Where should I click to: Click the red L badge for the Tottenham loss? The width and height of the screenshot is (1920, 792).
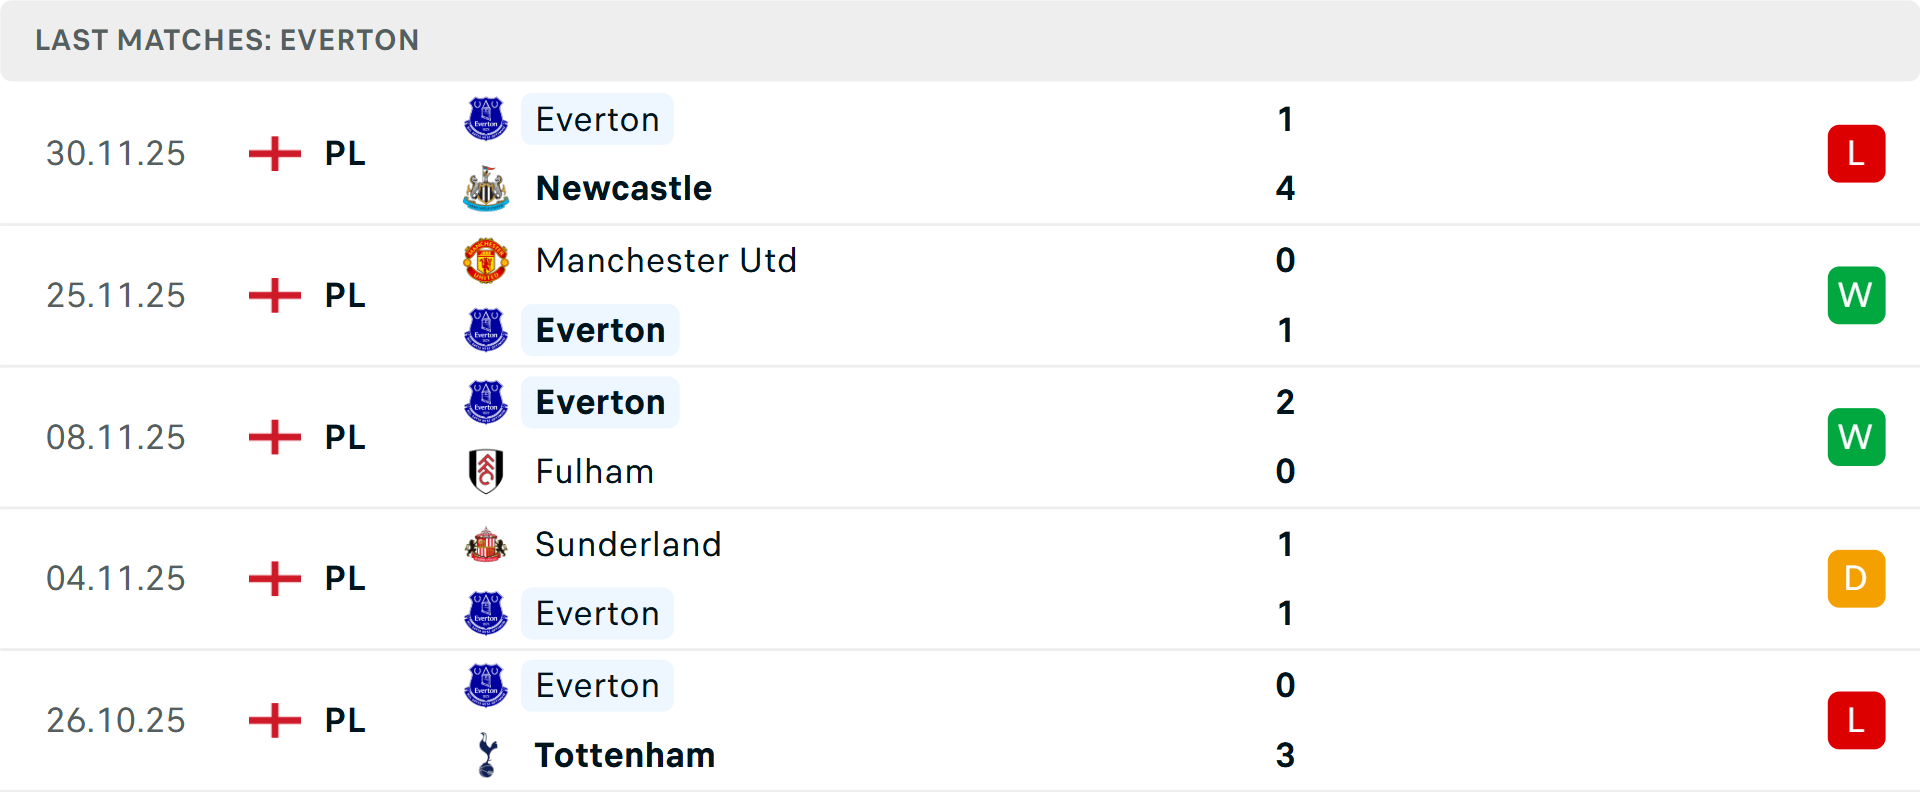[1856, 720]
